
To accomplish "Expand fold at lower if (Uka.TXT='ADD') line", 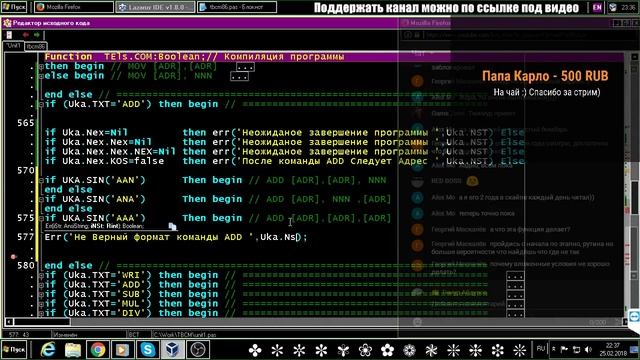I will (x=41, y=285).
